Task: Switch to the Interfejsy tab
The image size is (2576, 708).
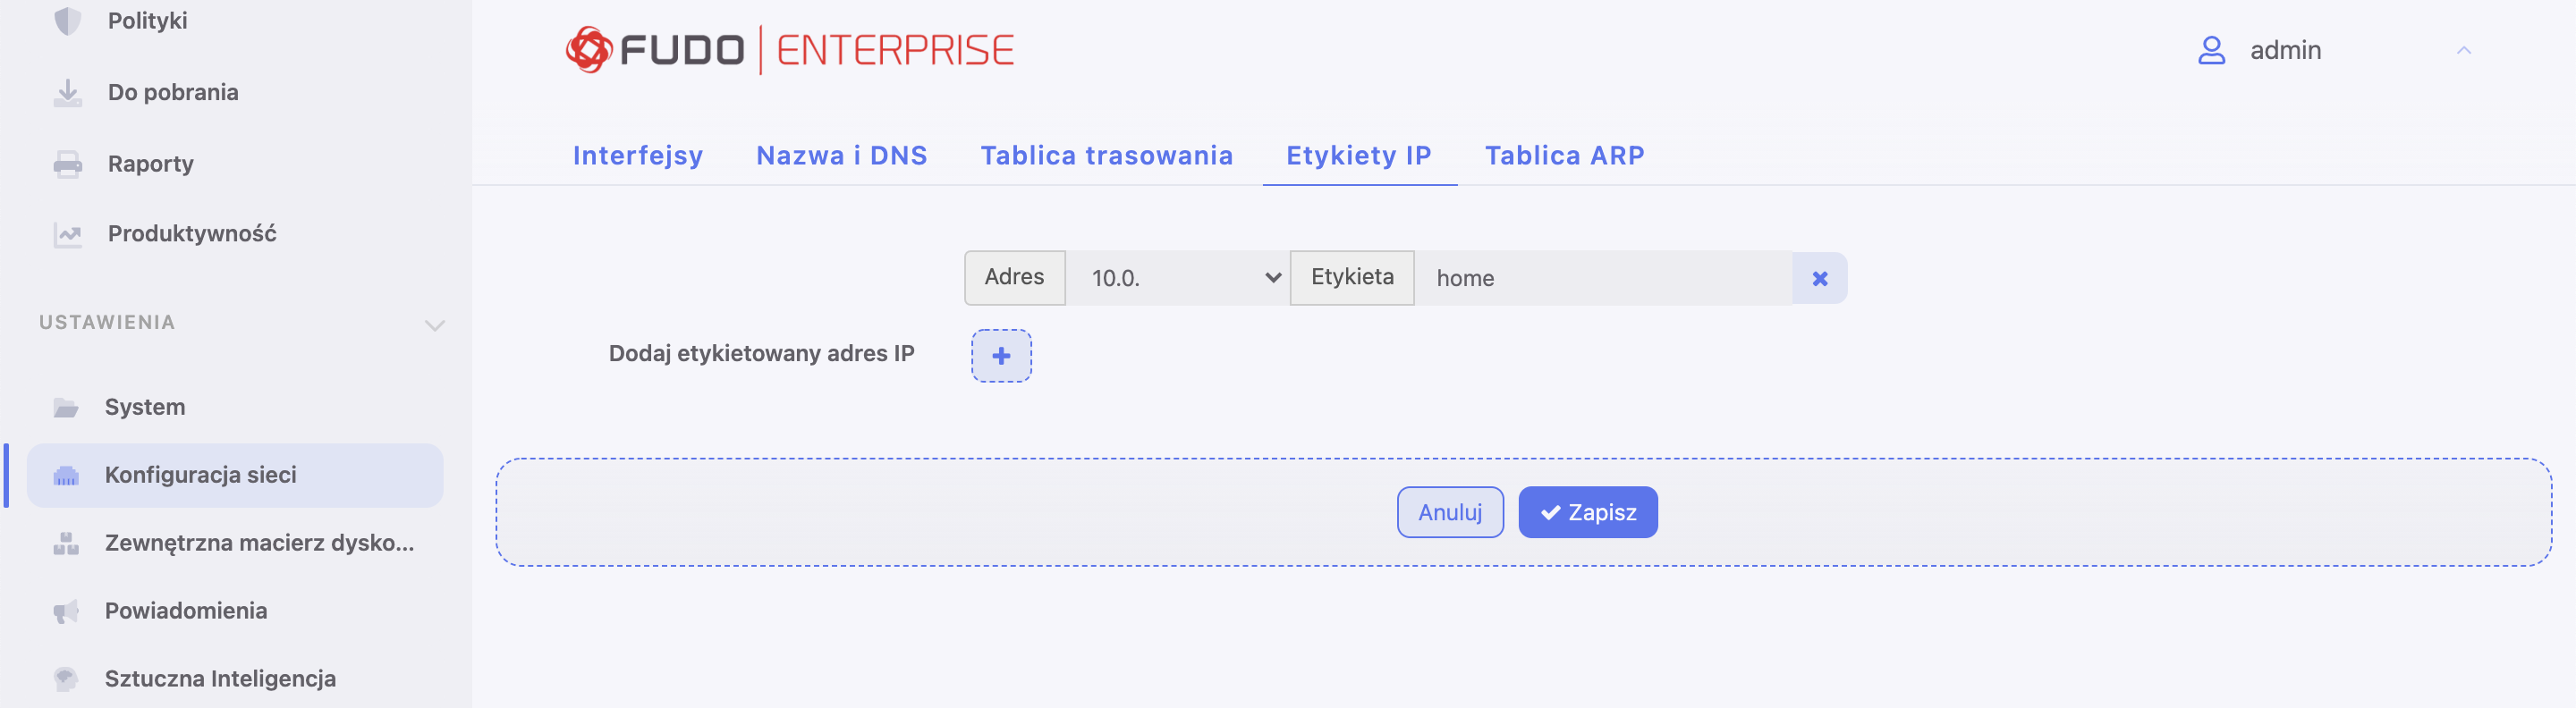Action: 638,156
